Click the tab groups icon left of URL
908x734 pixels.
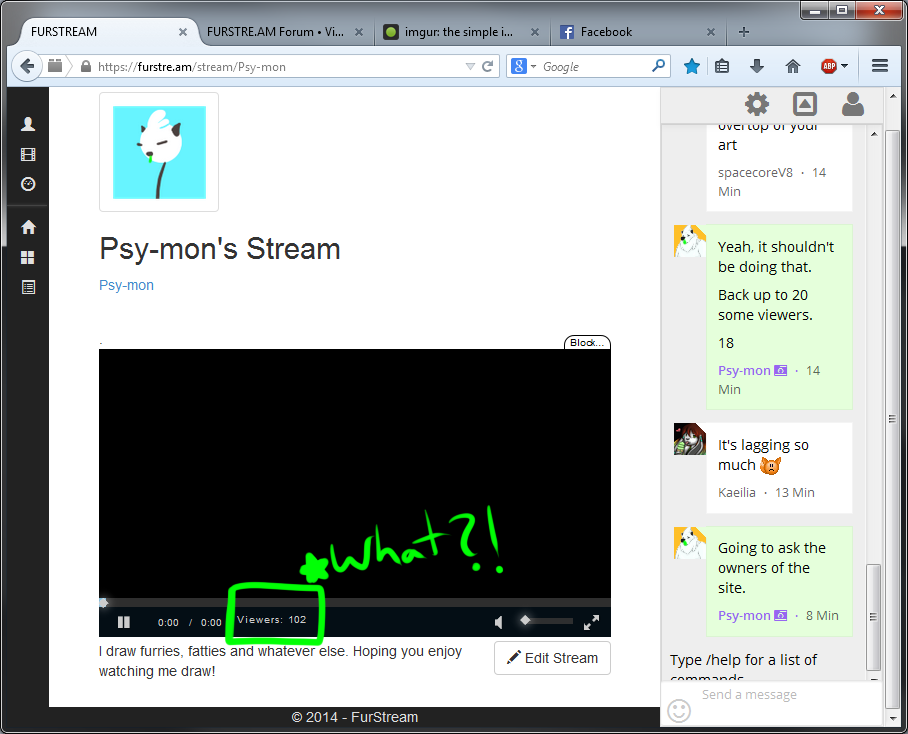click(x=55, y=66)
